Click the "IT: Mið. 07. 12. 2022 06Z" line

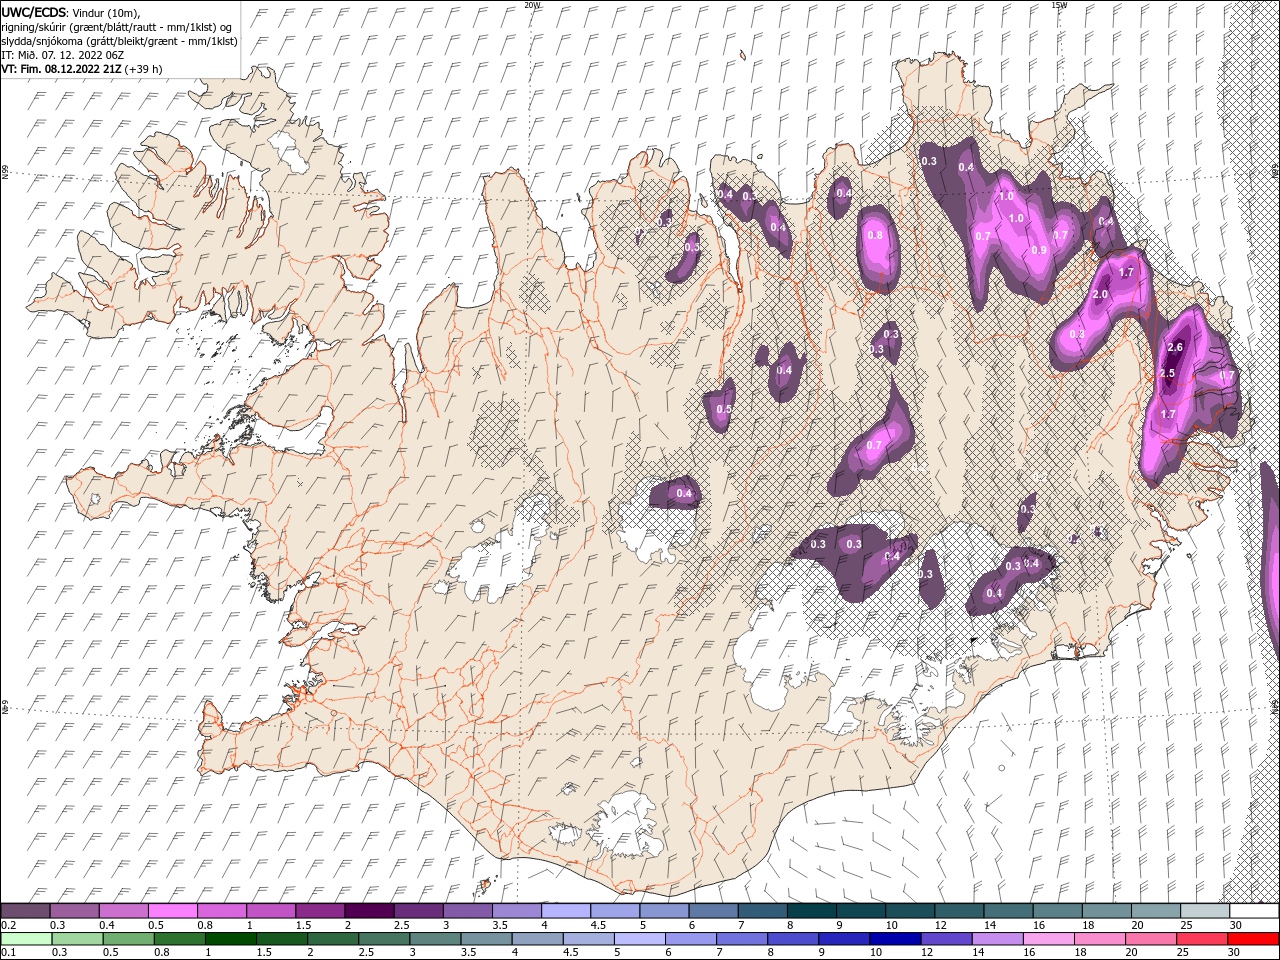click(x=62, y=55)
